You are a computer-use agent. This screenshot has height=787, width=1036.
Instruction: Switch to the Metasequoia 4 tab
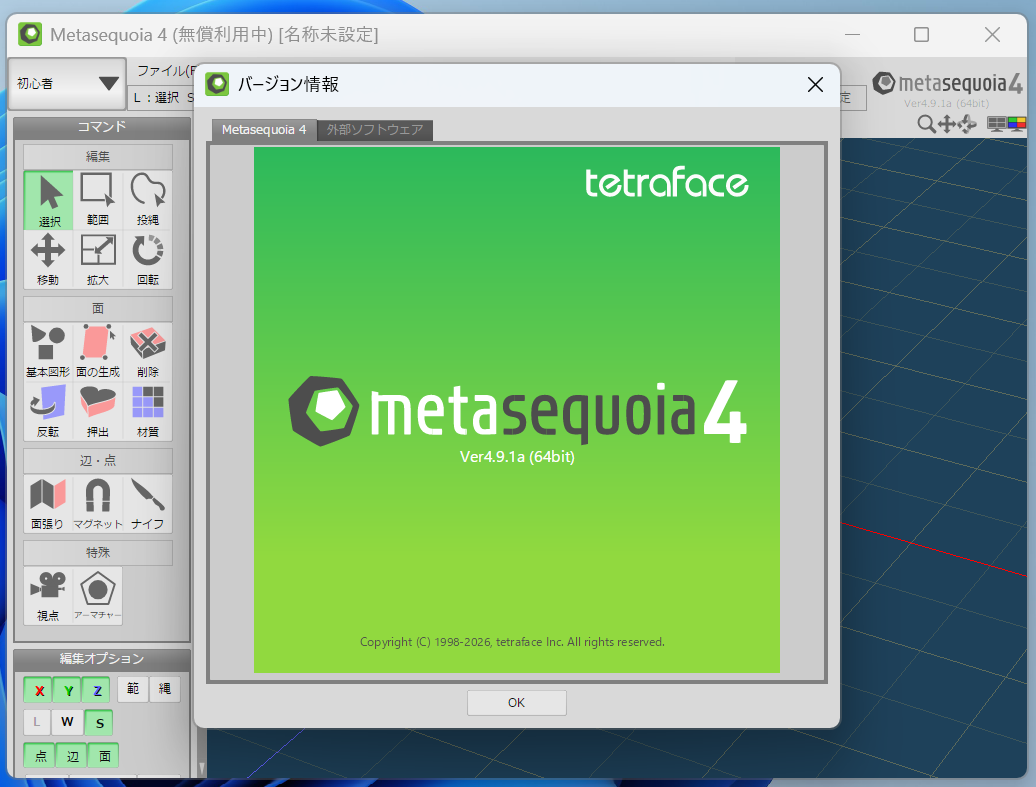click(264, 130)
